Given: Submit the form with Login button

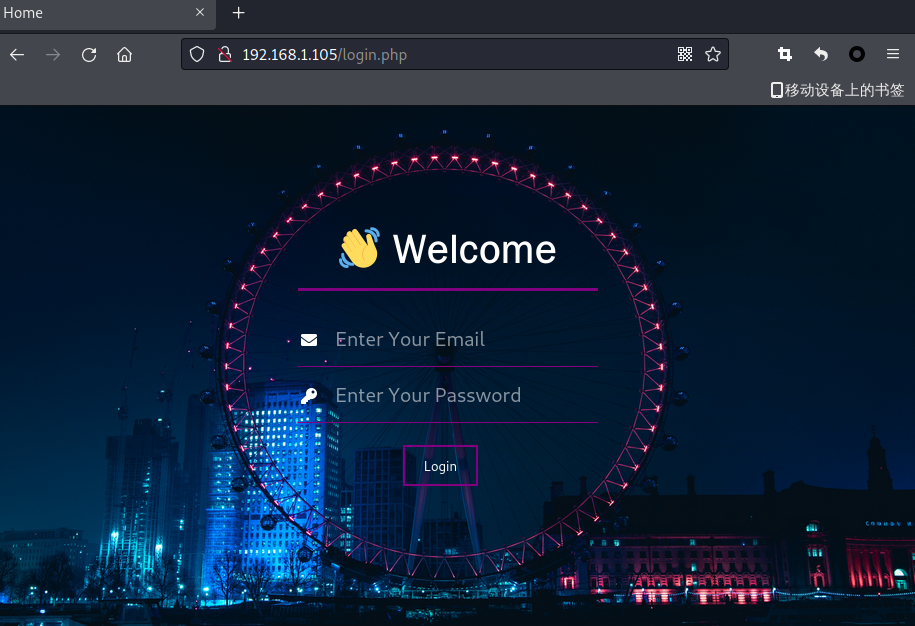Looking at the screenshot, I should (441, 466).
